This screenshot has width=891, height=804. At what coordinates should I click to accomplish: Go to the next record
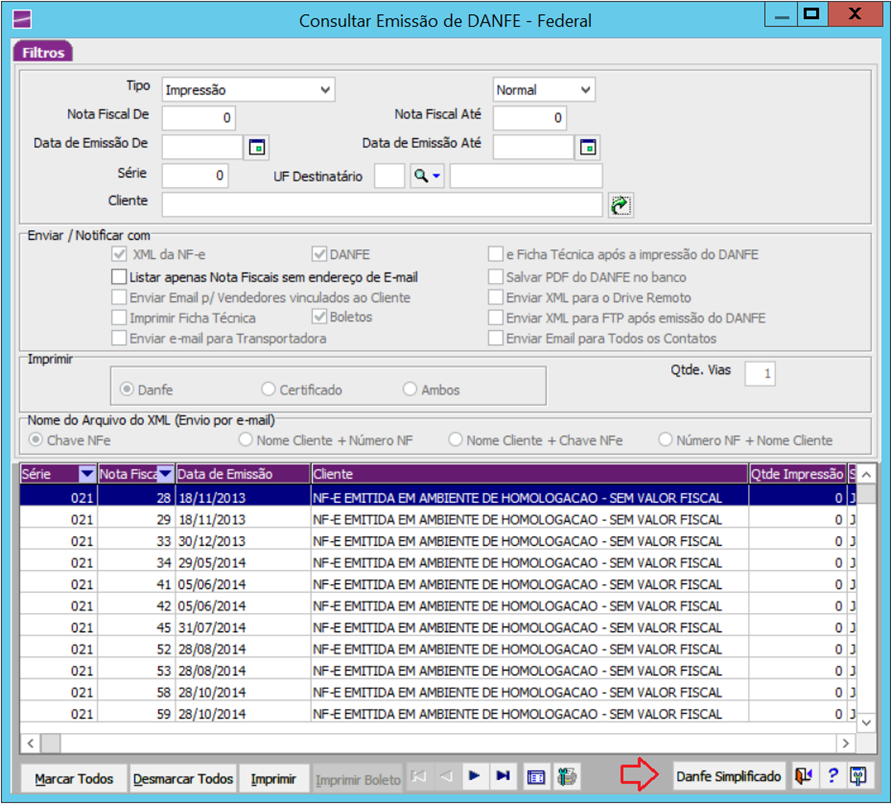click(x=474, y=776)
